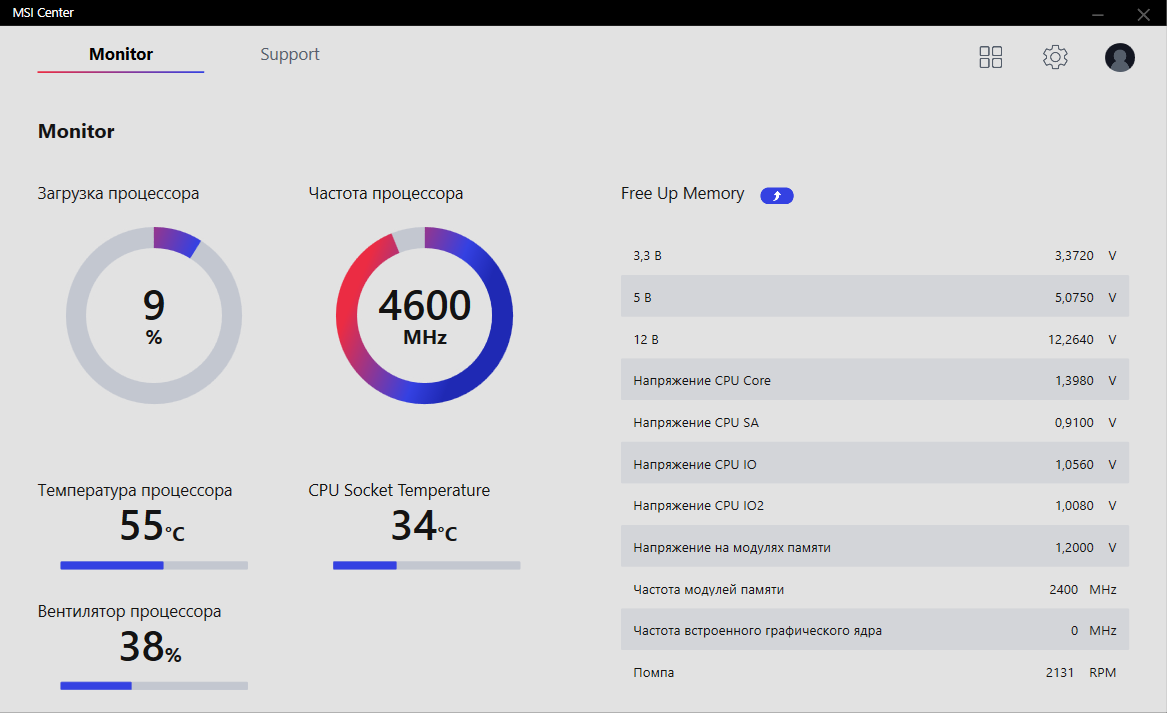
Task: Select the Напряжение CPU IO row
Action: (x=875, y=464)
